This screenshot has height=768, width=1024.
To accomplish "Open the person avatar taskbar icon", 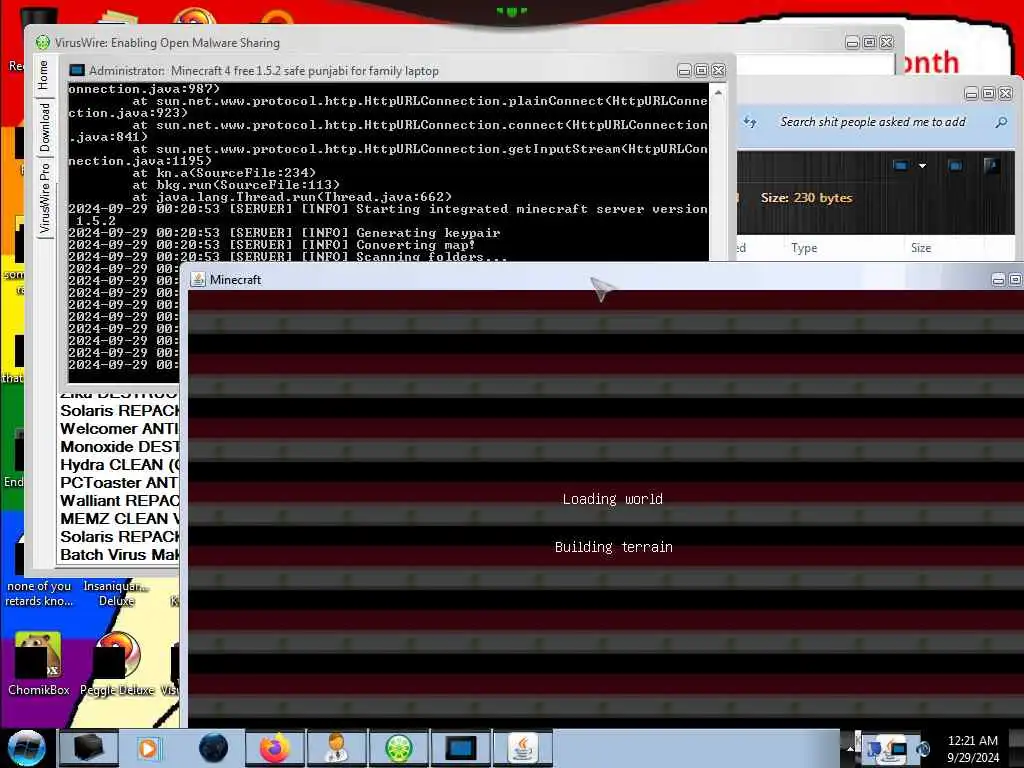I will point(336,748).
